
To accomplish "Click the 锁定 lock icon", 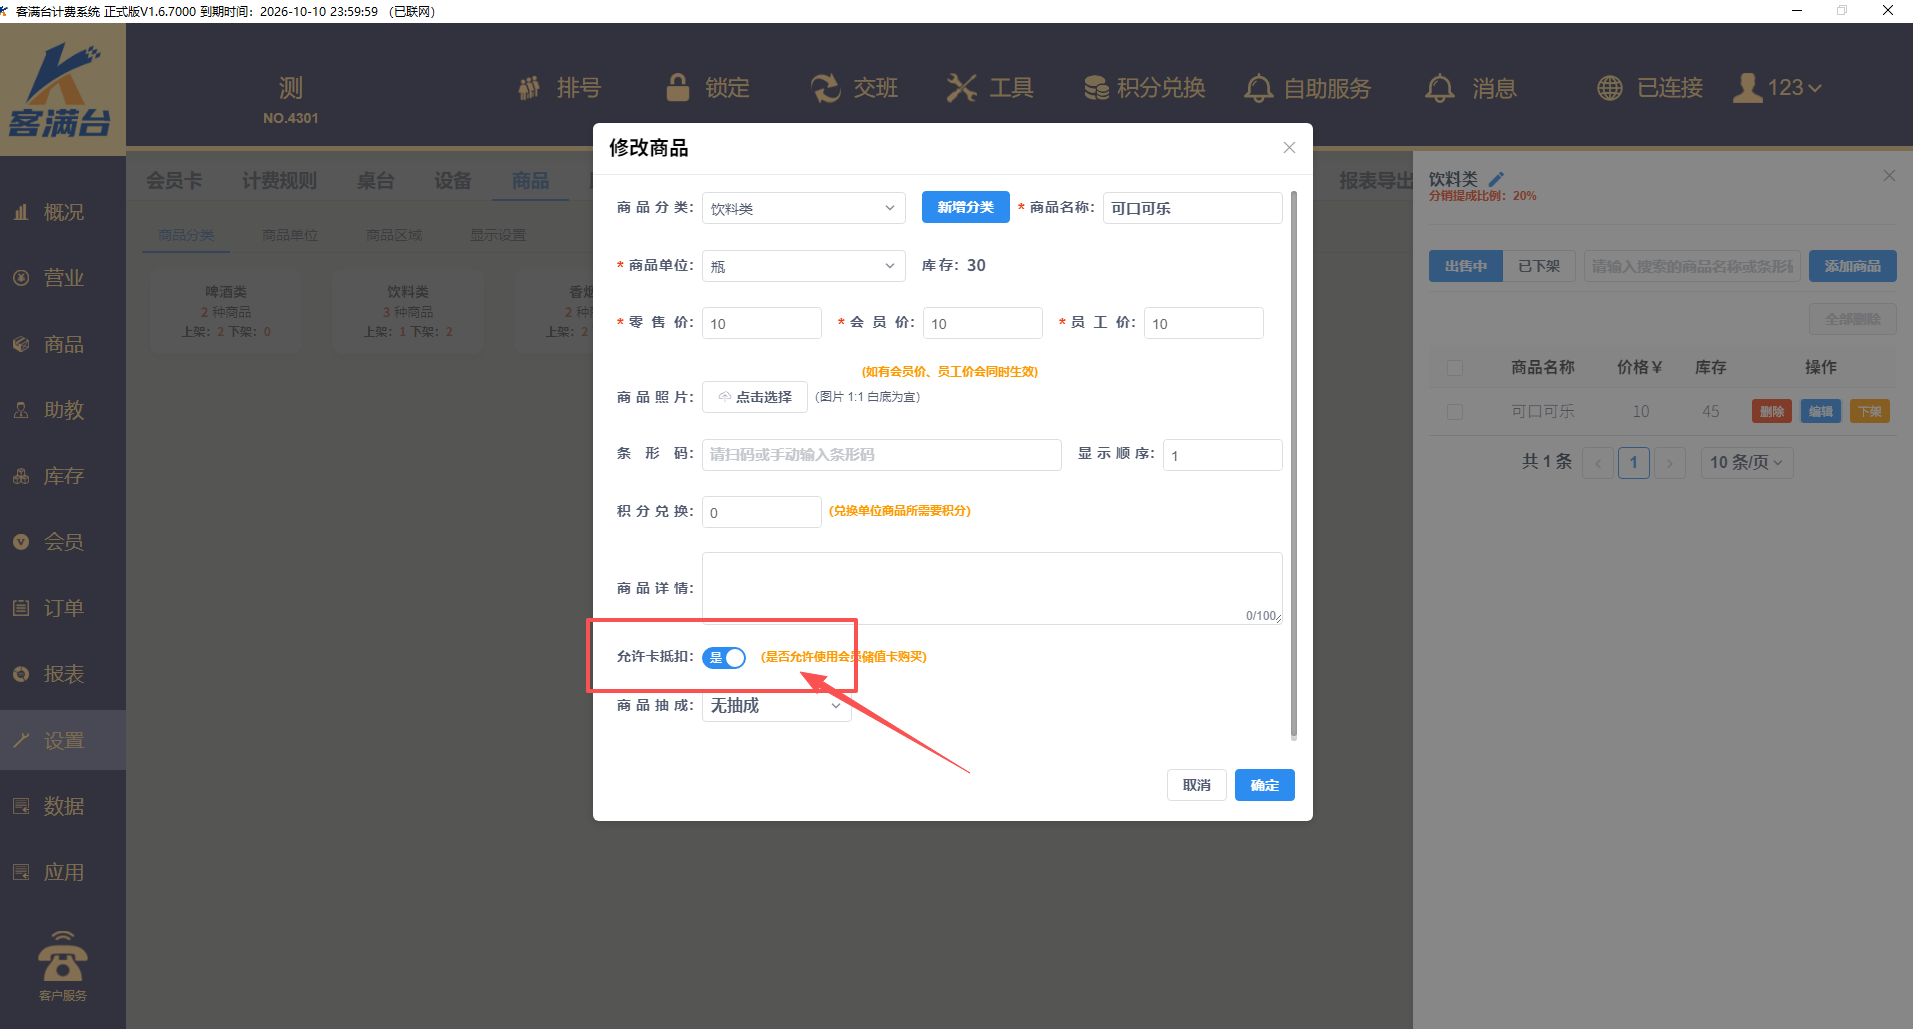I will pos(678,88).
